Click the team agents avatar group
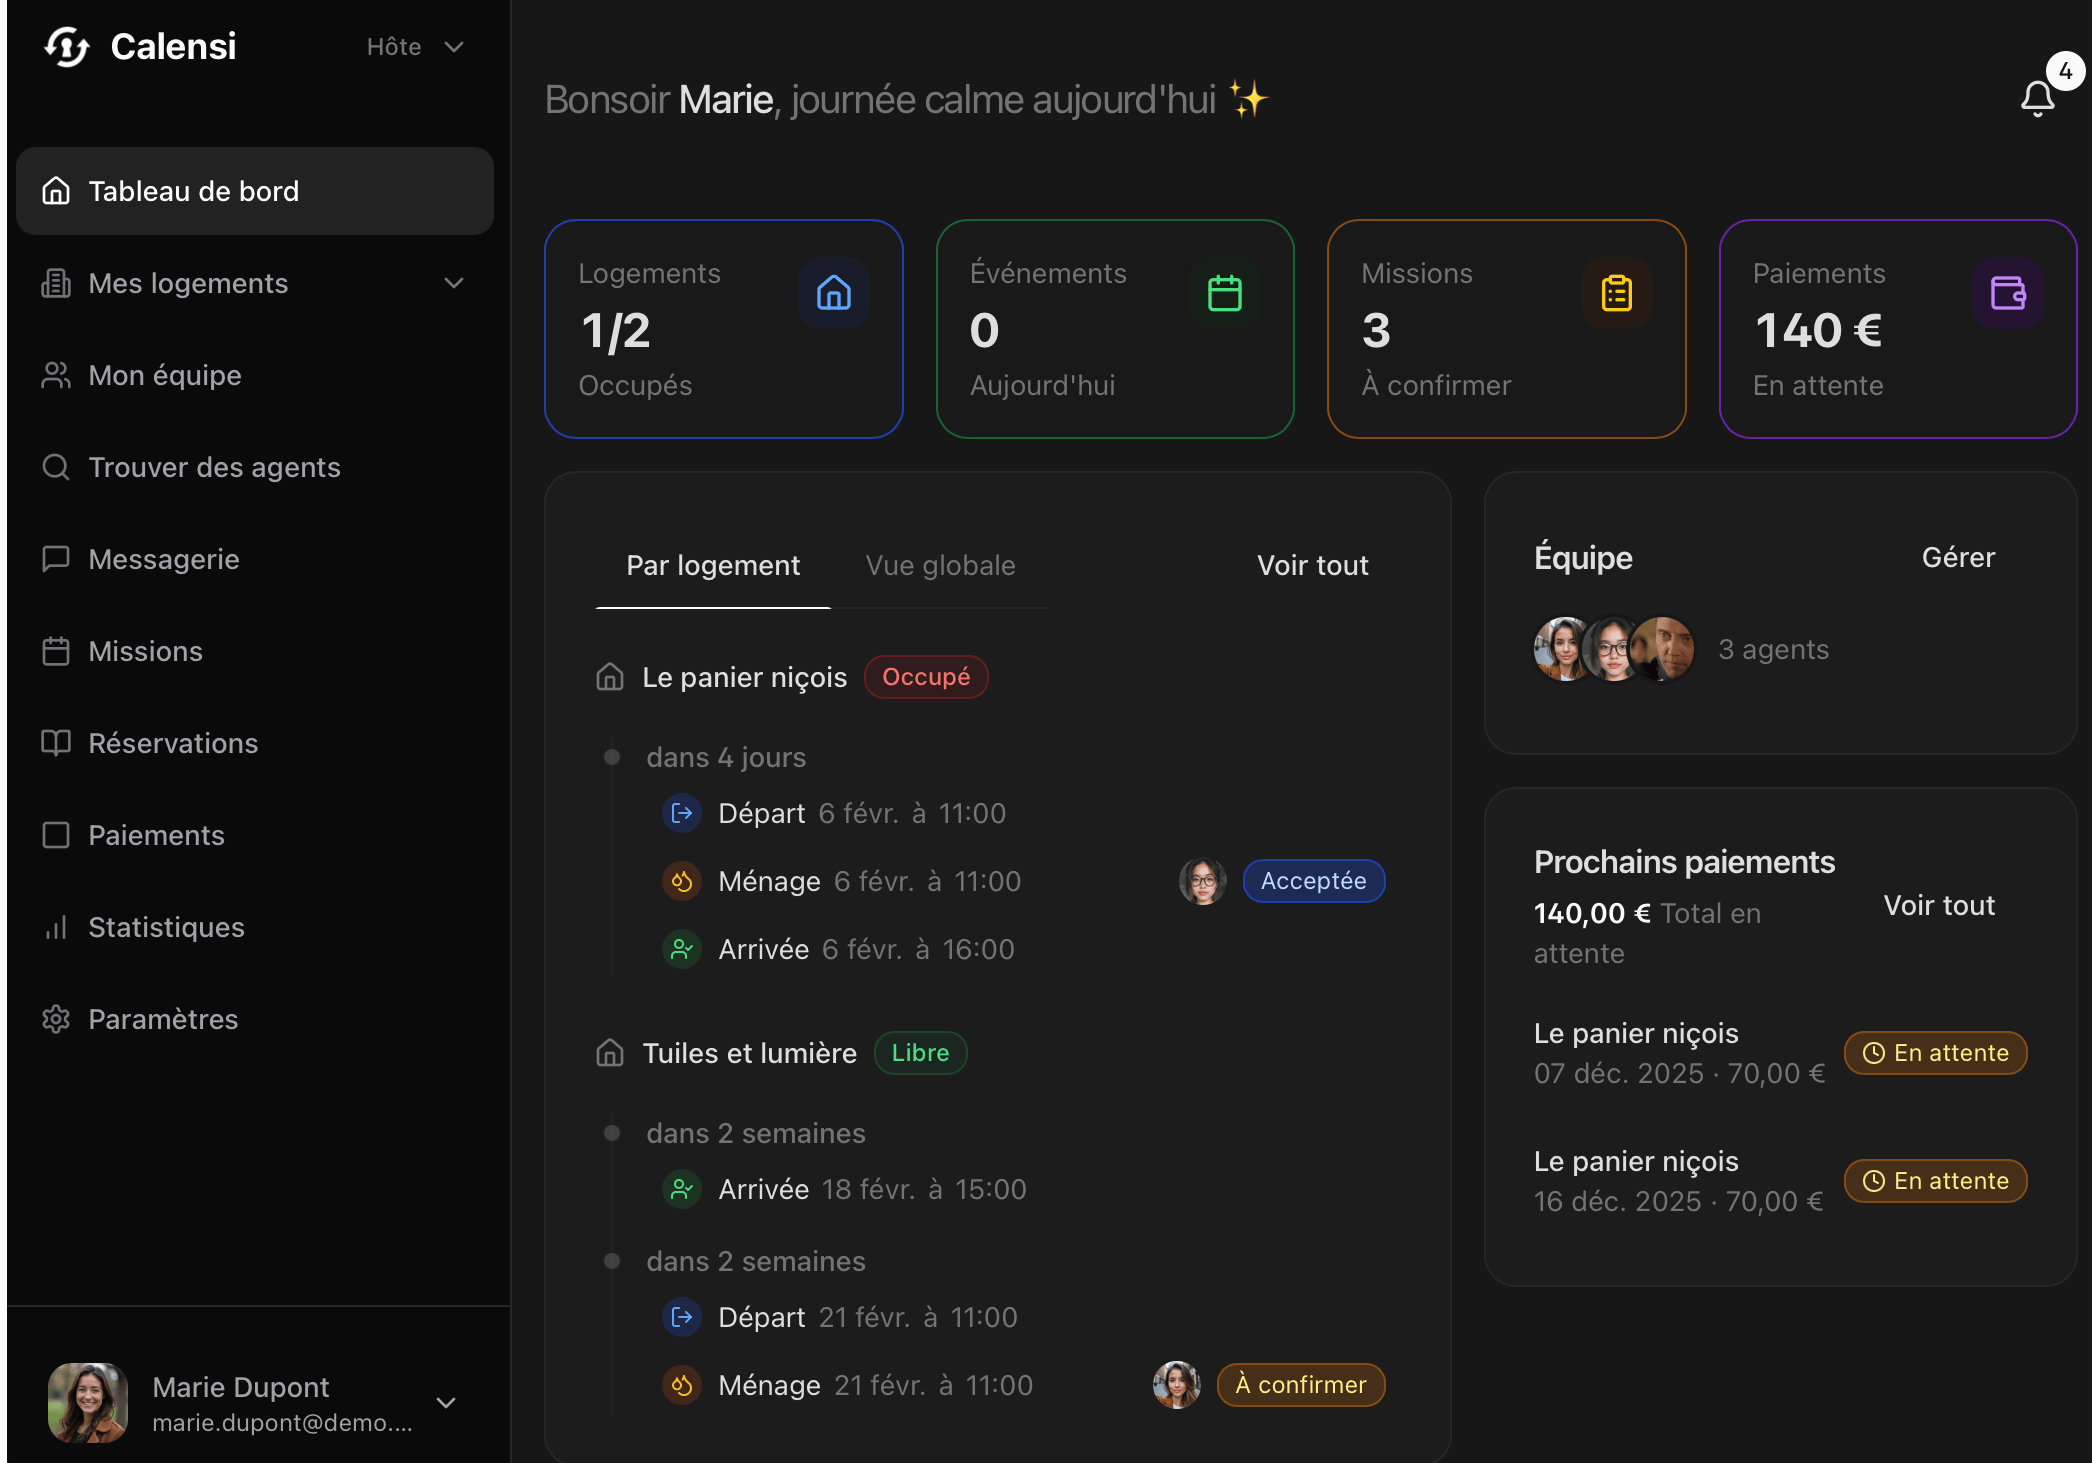 [x=1613, y=649]
